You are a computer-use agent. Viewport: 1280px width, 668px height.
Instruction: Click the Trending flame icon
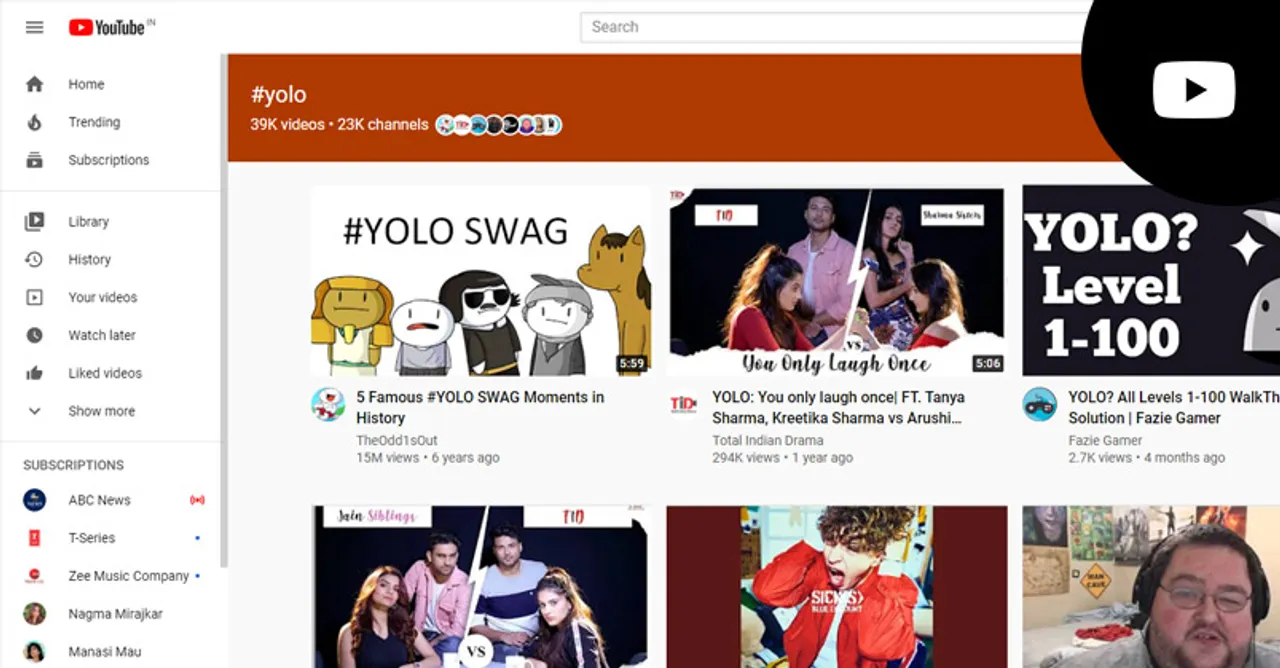pos(34,122)
